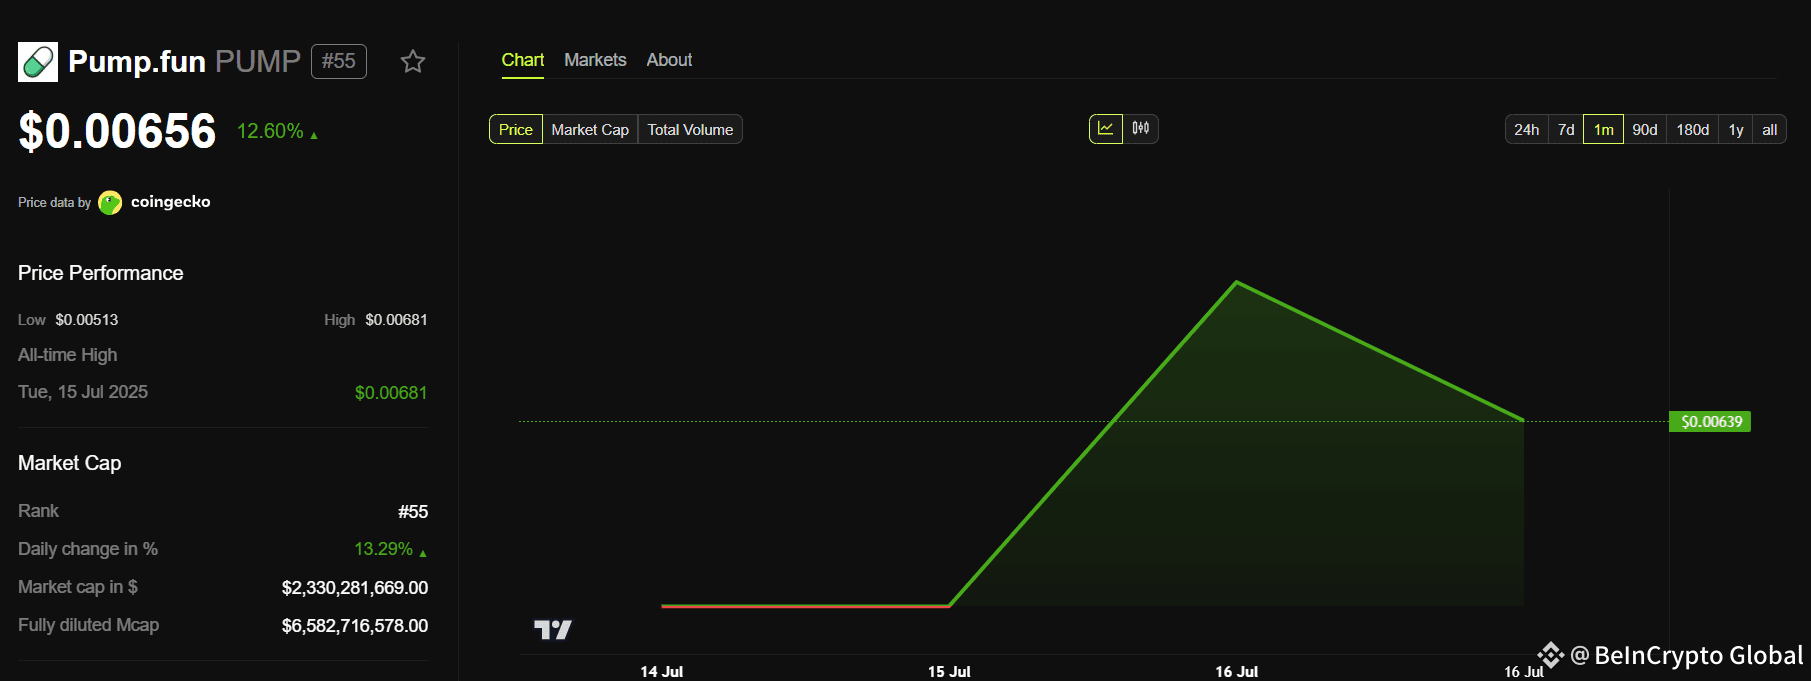Click the Price Performance heading
The image size is (1811, 681).
tap(101, 273)
